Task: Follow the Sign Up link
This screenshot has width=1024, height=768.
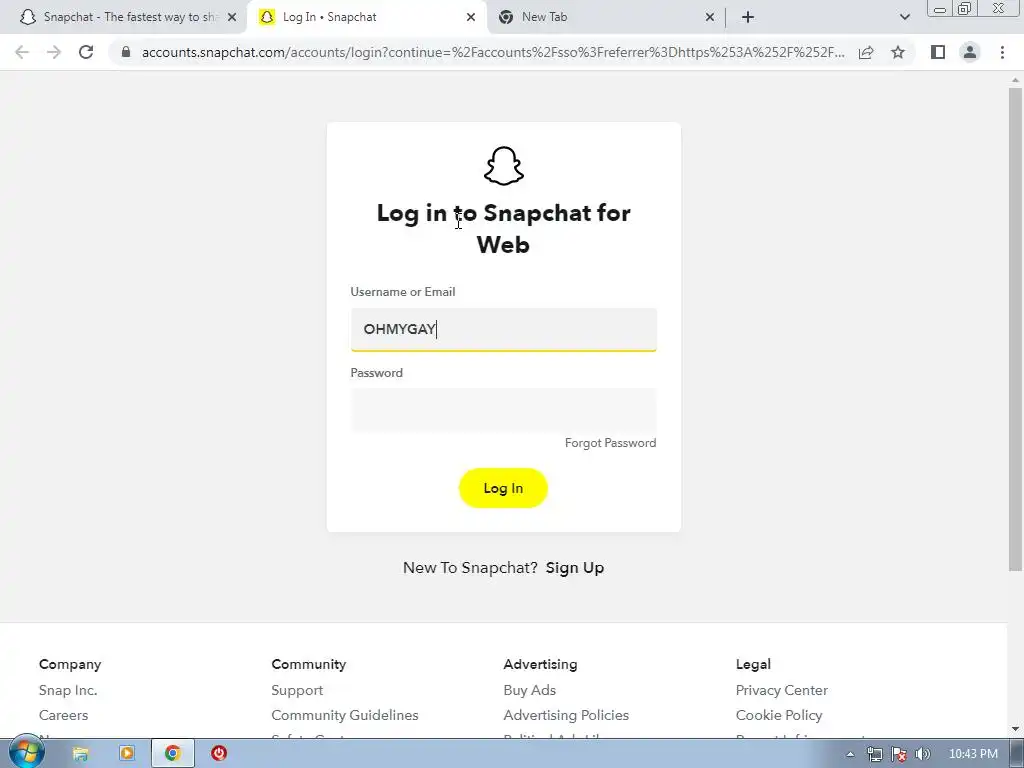Action: tap(575, 568)
